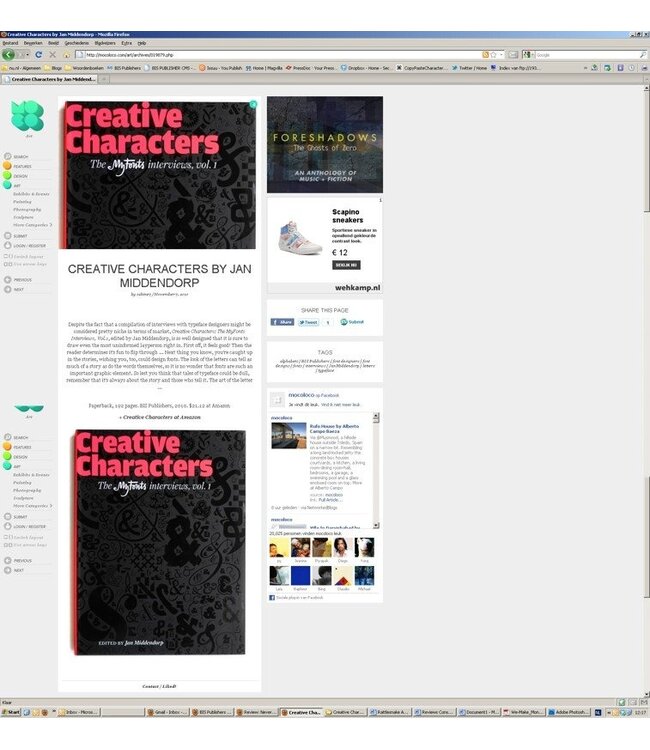Go to Next article in lower sidebar
Viewport: 650px width, 750px height.
tap(14, 570)
